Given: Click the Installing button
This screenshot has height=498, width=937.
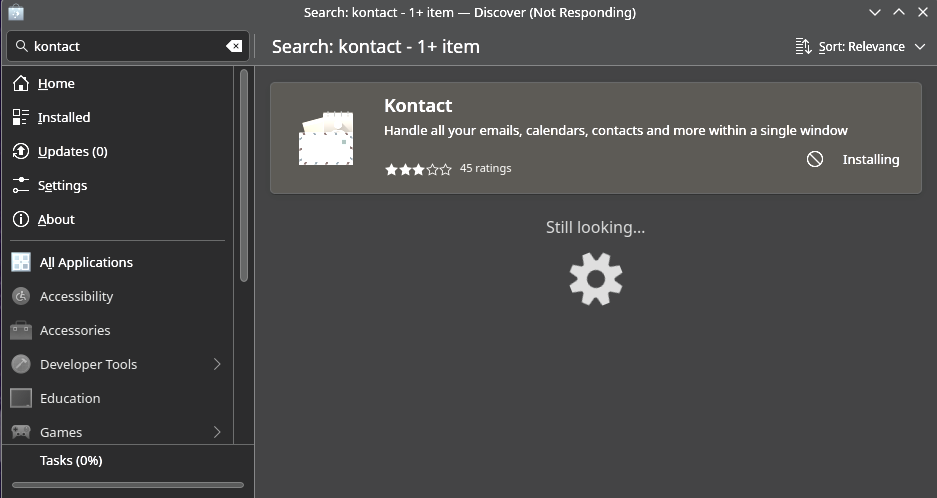Looking at the screenshot, I should click(870, 160).
